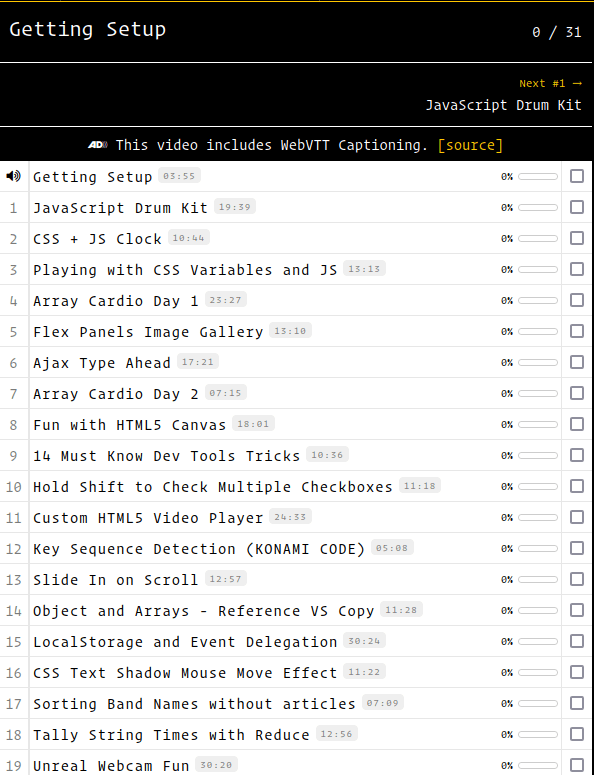Click progress bar for Playing with CSS Variables
This screenshot has height=775, width=594.
(x=538, y=269)
